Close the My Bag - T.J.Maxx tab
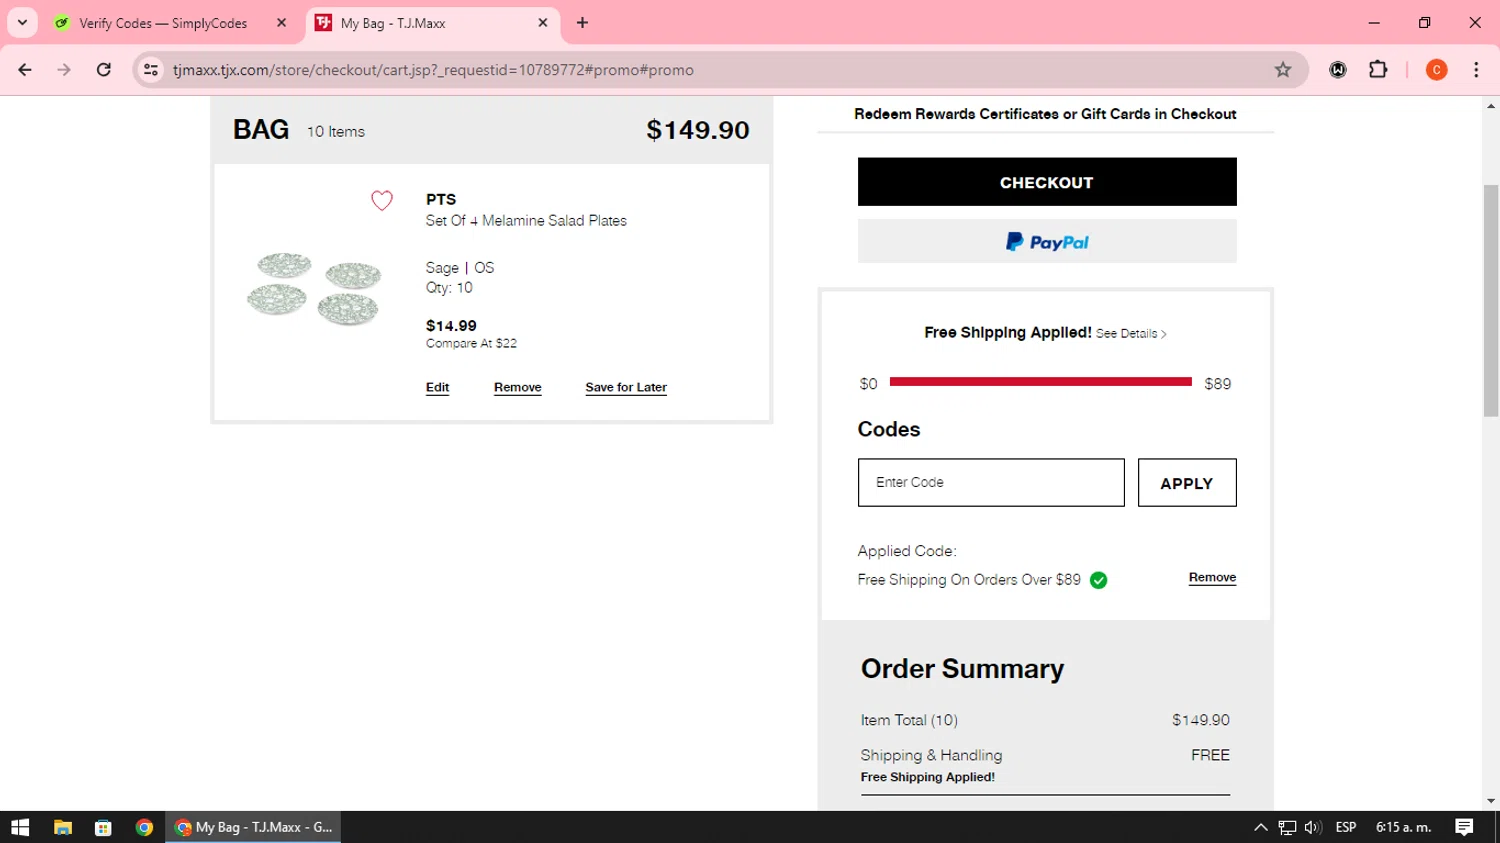Image resolution: width=1500 pixels, height=843 pixels. click(543, 23)
